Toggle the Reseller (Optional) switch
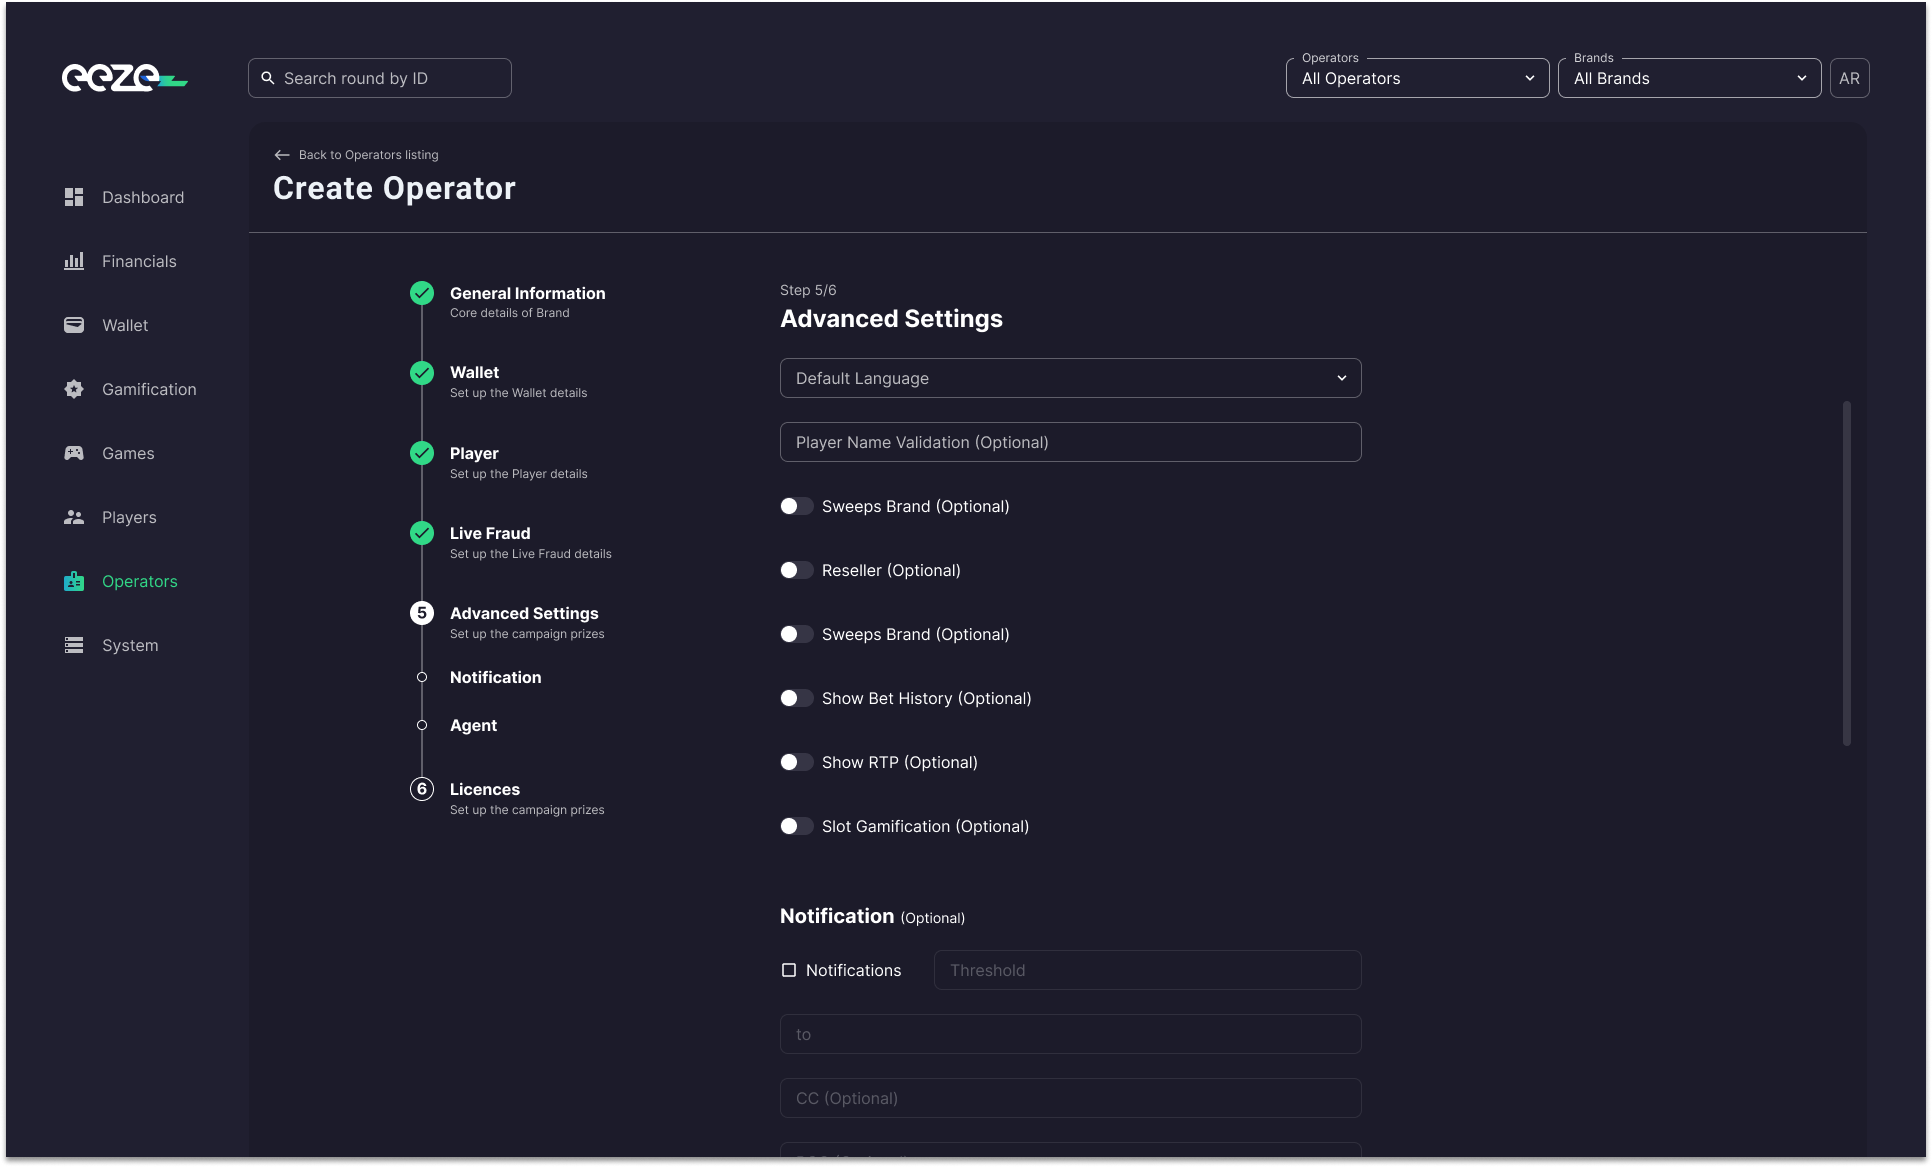The image size is (1932, 1167). [x=796, y=570]
